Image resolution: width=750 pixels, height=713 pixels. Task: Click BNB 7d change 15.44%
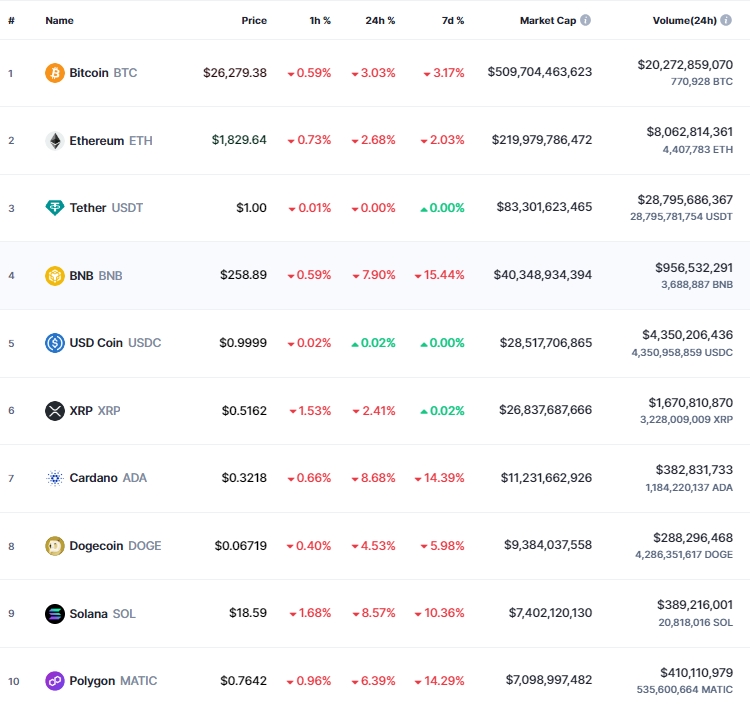(440, 275)
